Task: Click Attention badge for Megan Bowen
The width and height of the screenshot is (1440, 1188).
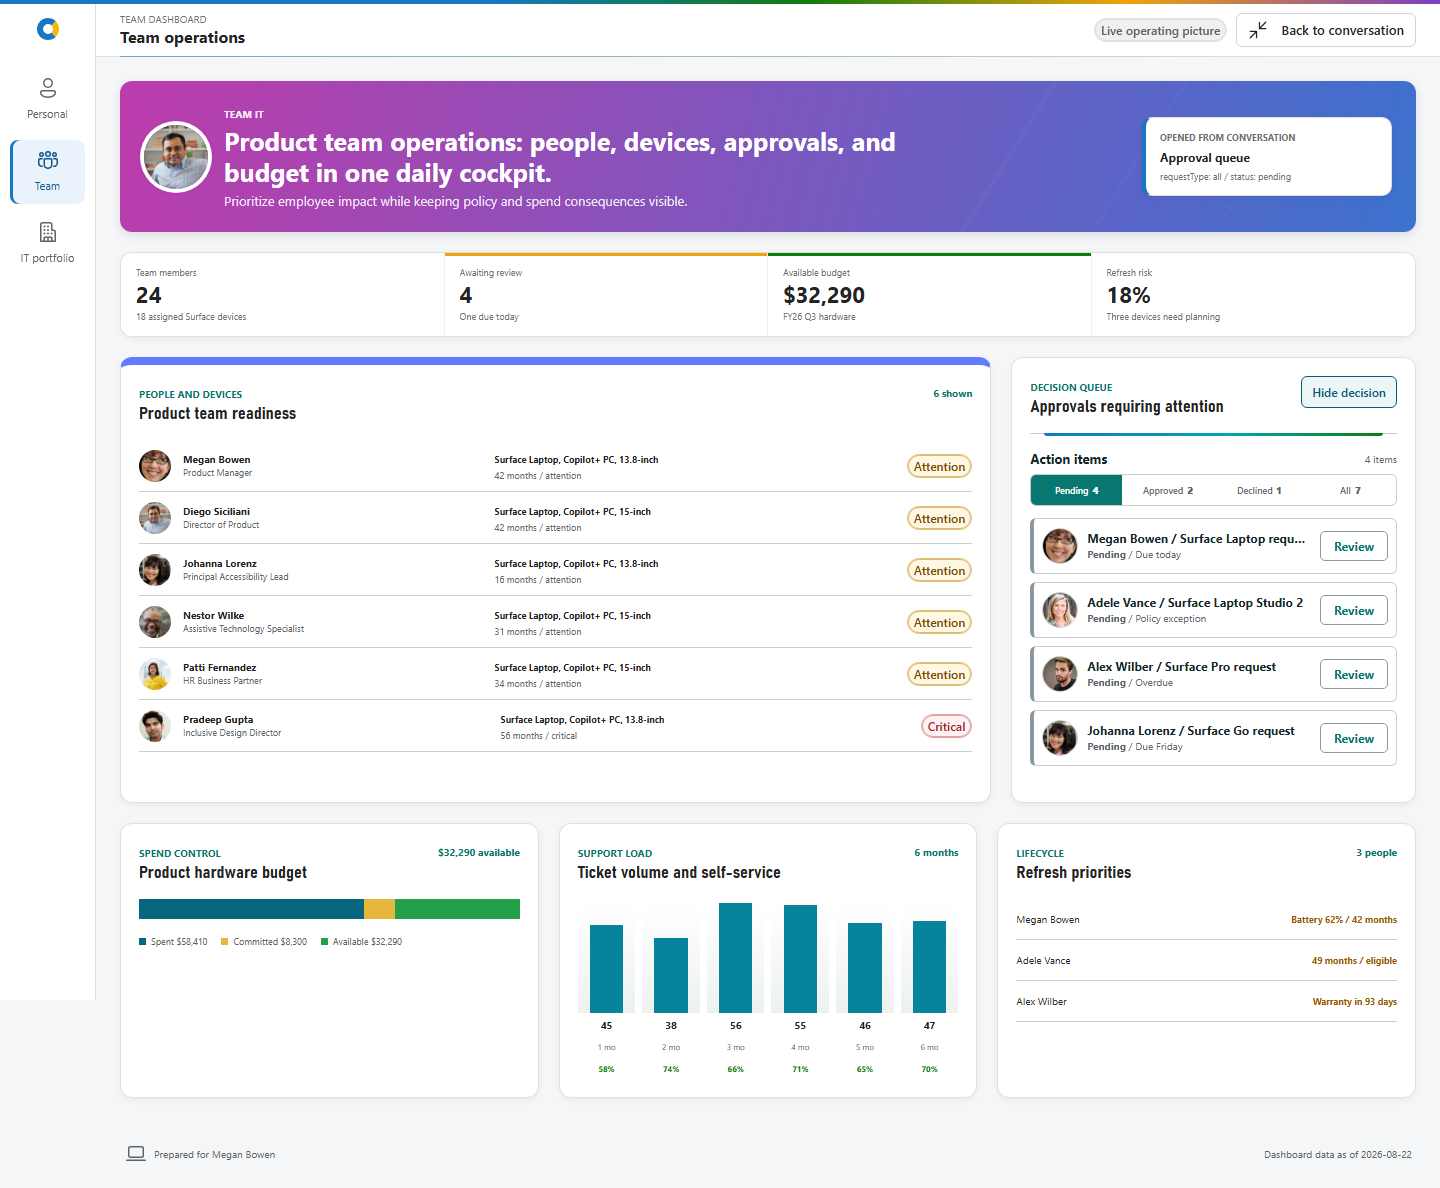Action: pyautogui.click(x=939, y=467)
